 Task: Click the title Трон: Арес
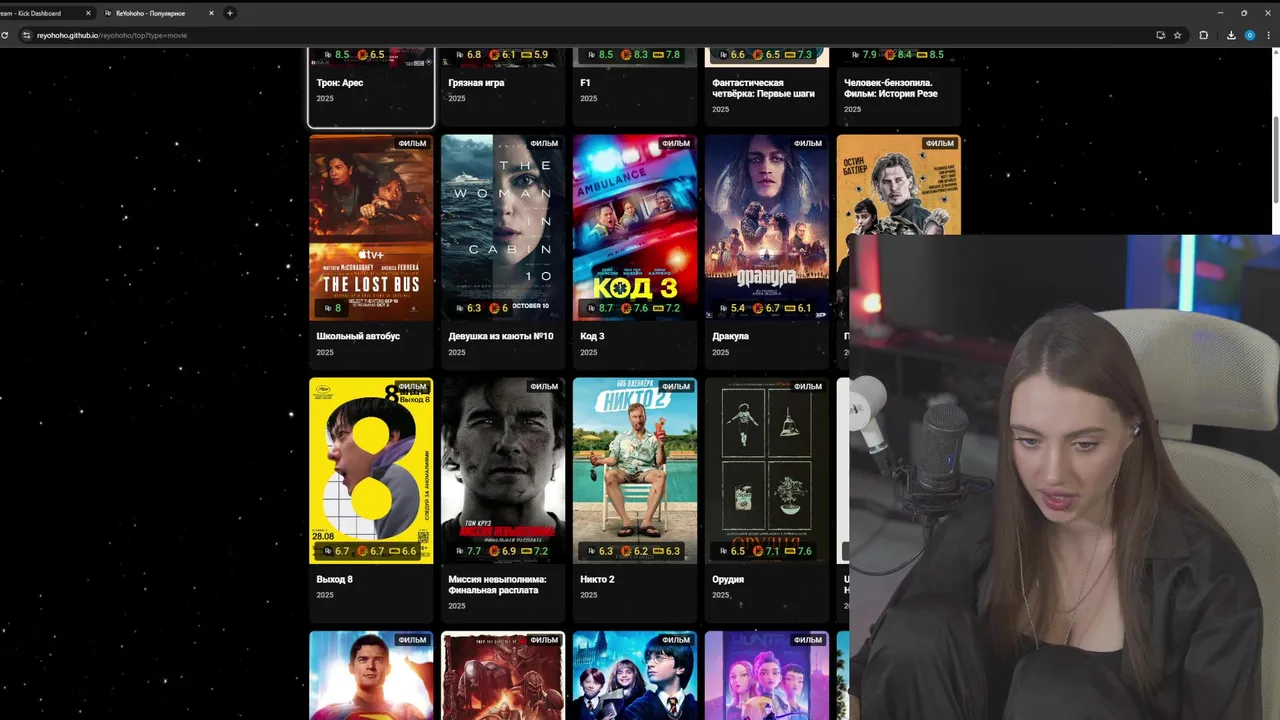(x=340, y=83)
